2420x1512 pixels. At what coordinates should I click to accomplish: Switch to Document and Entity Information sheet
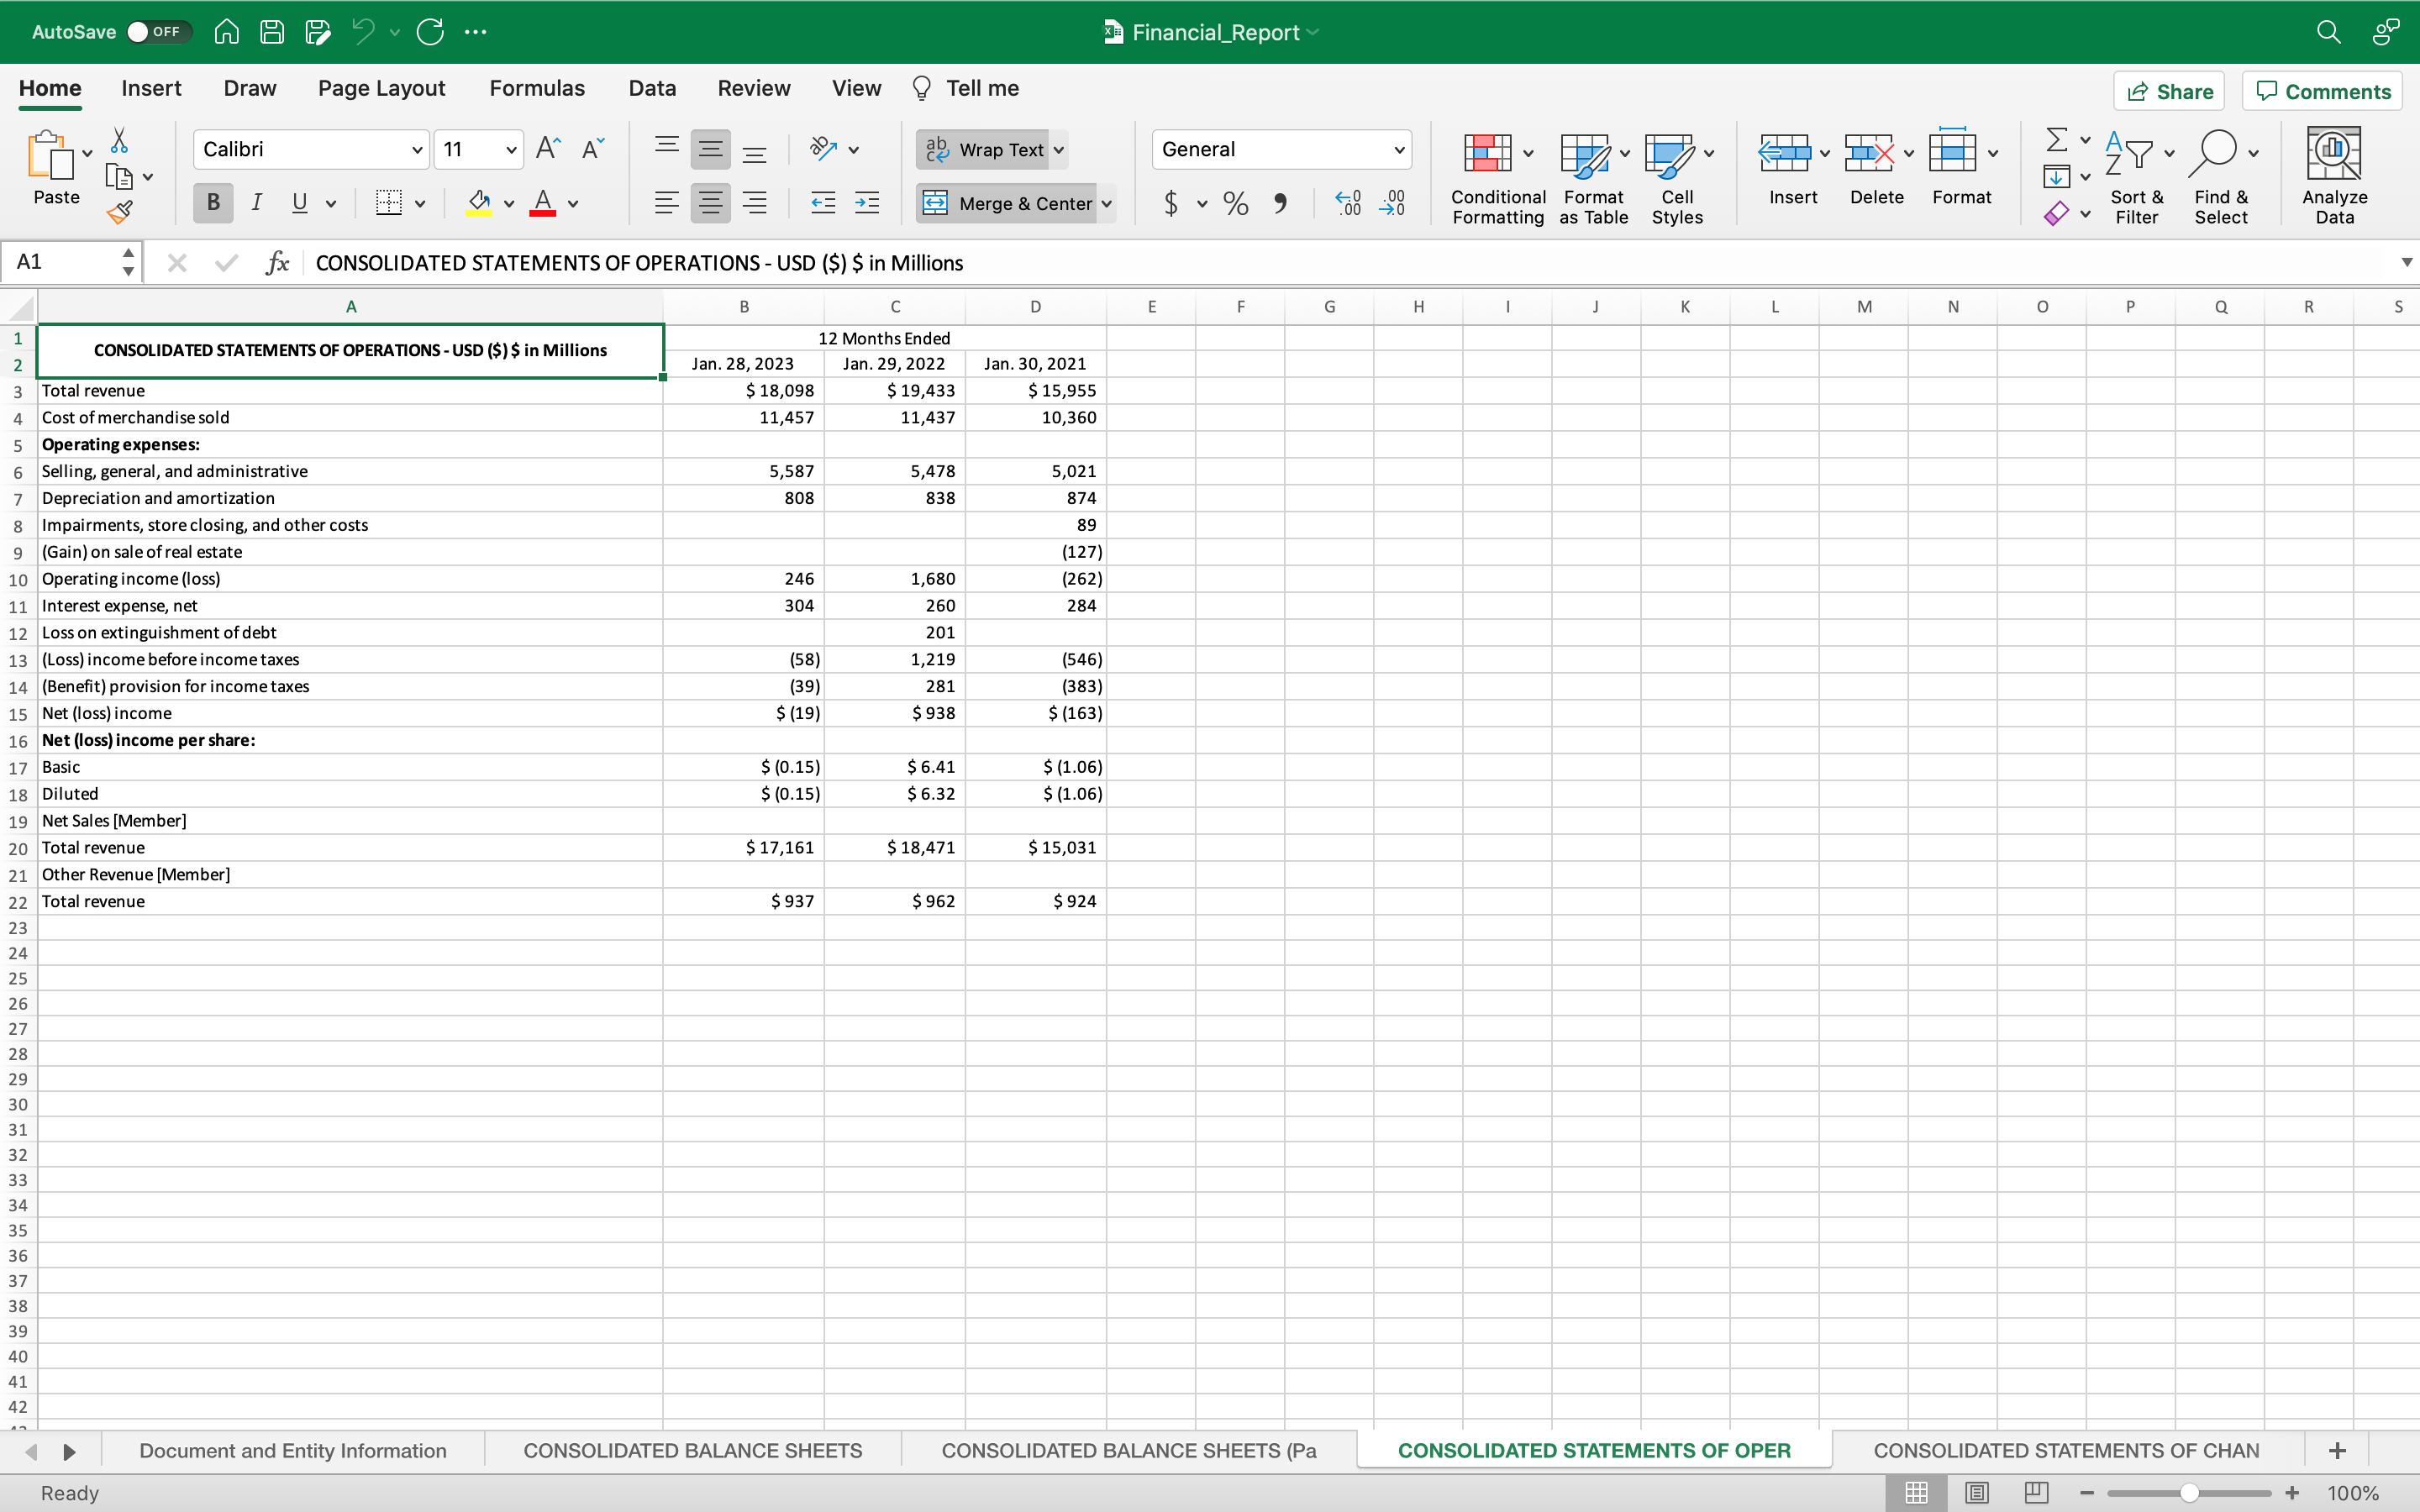point(293,1451)
